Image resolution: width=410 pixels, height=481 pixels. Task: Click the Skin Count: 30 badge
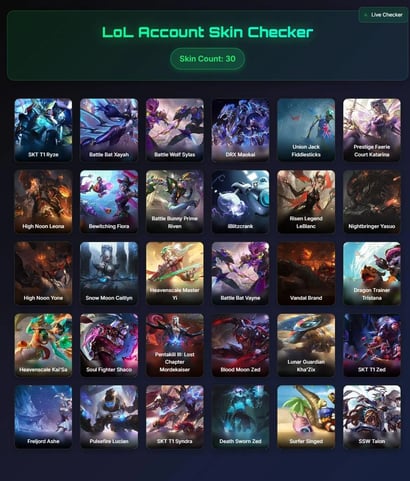pos(207,59)
